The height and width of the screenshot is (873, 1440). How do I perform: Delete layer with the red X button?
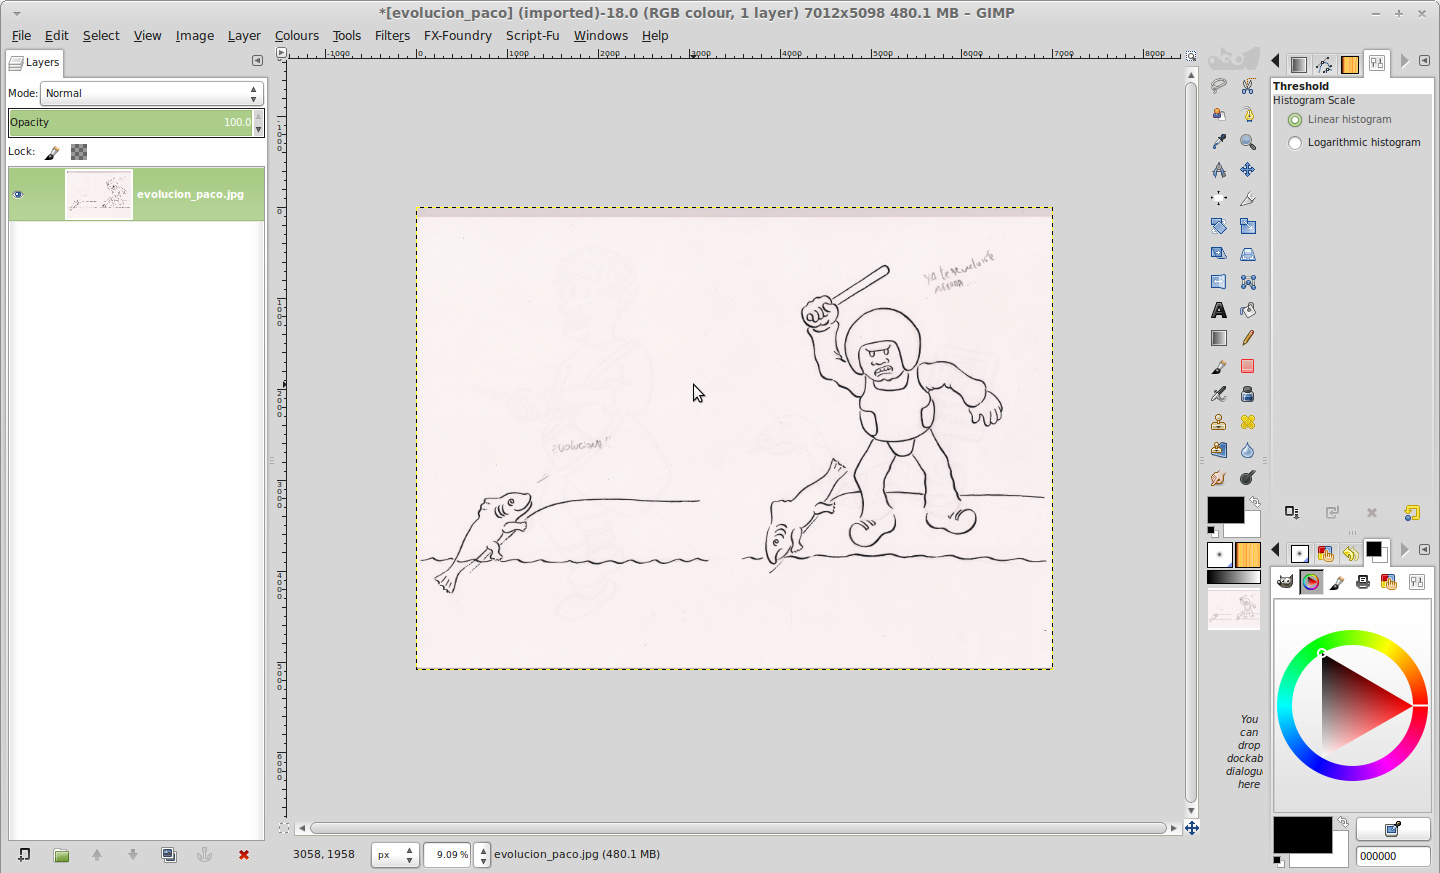(244, 855)
